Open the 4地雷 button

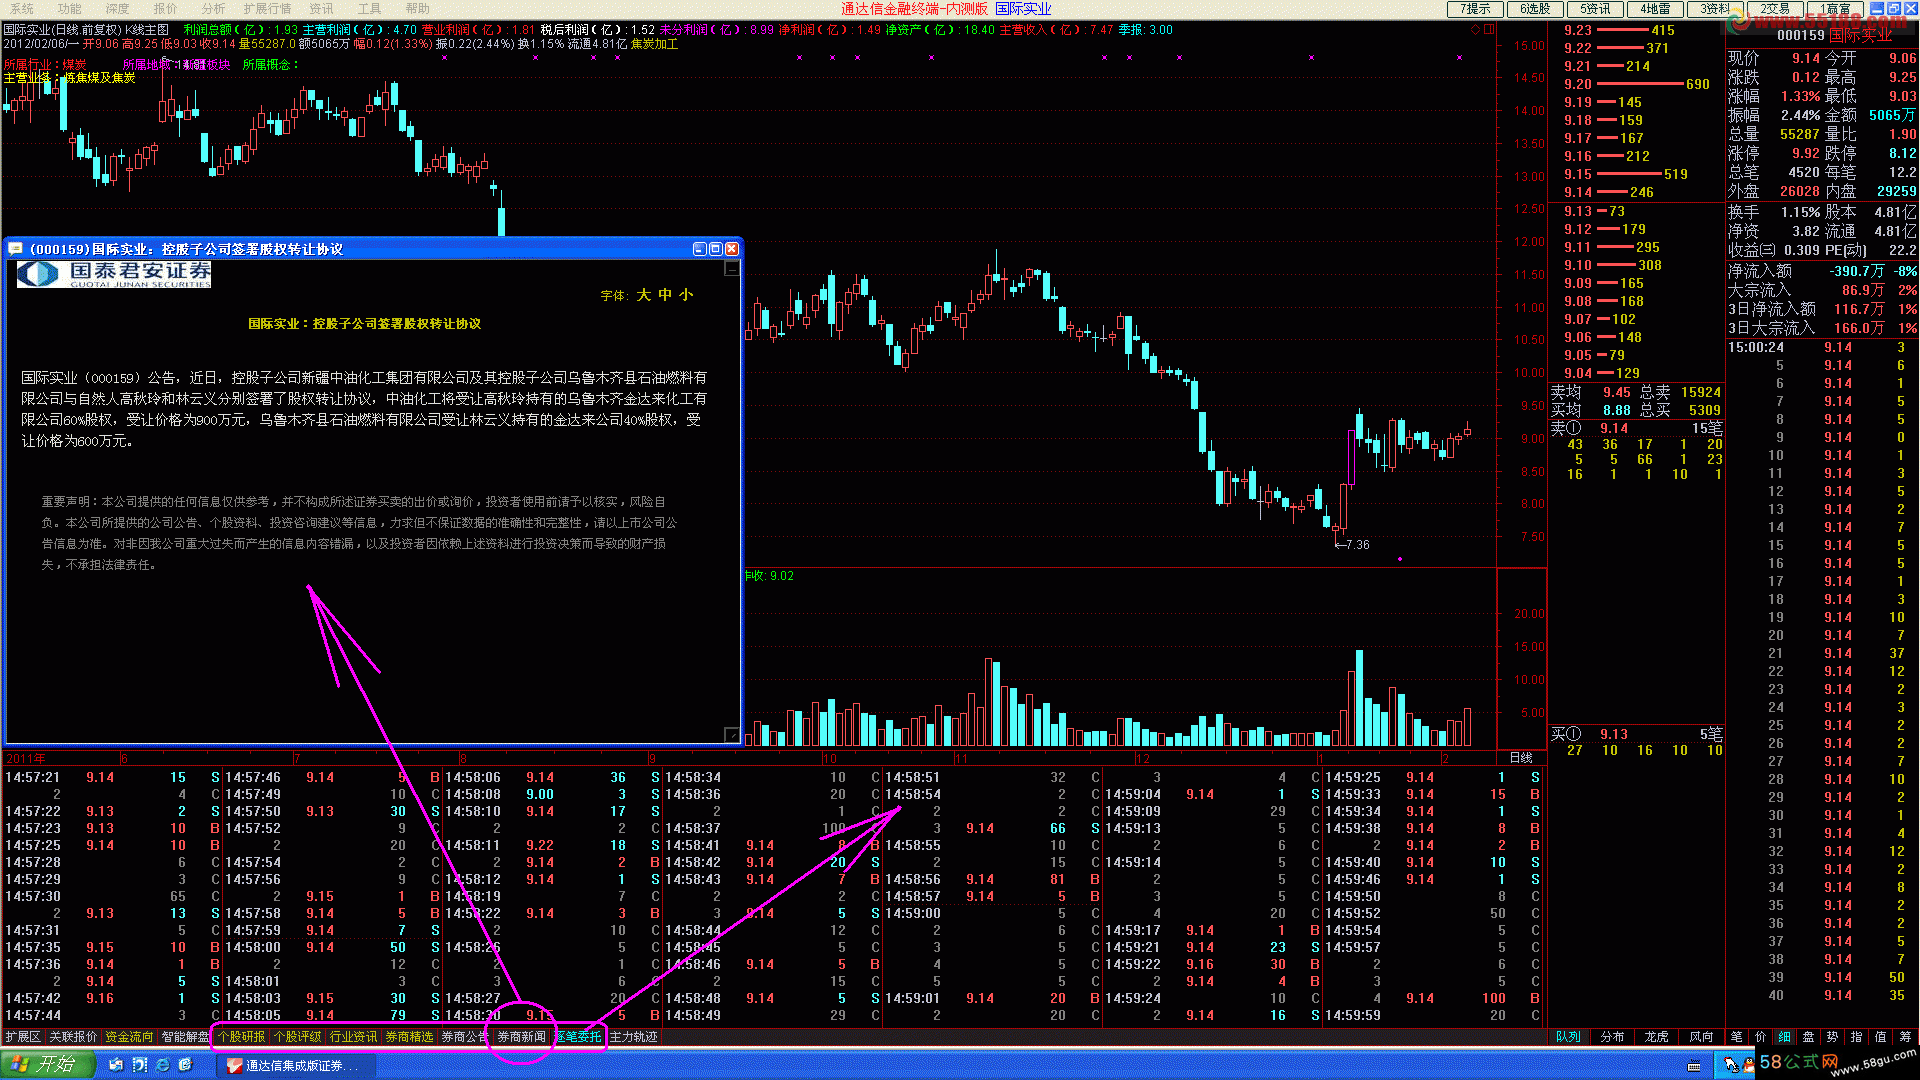pyautogui.click(x=1655, y=9)
